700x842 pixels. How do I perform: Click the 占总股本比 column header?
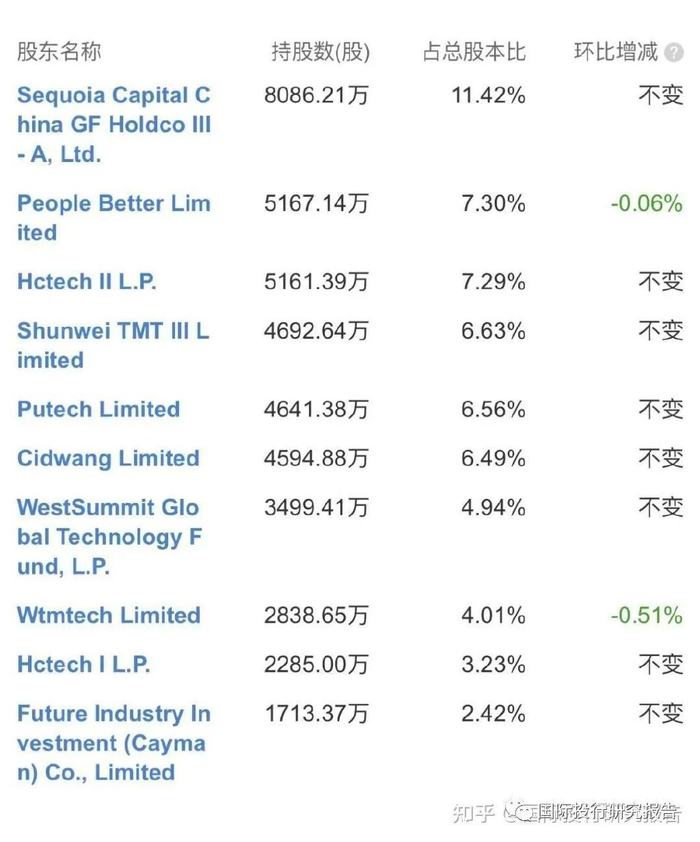[474, 52]
